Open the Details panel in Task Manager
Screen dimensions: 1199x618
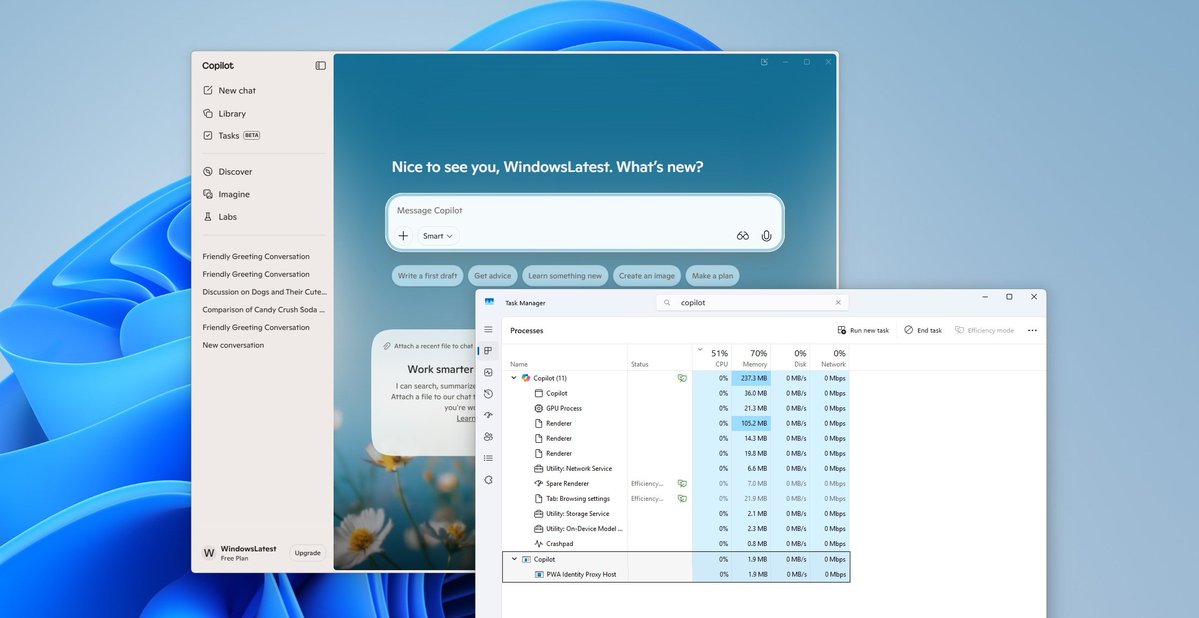pos(488,458)
